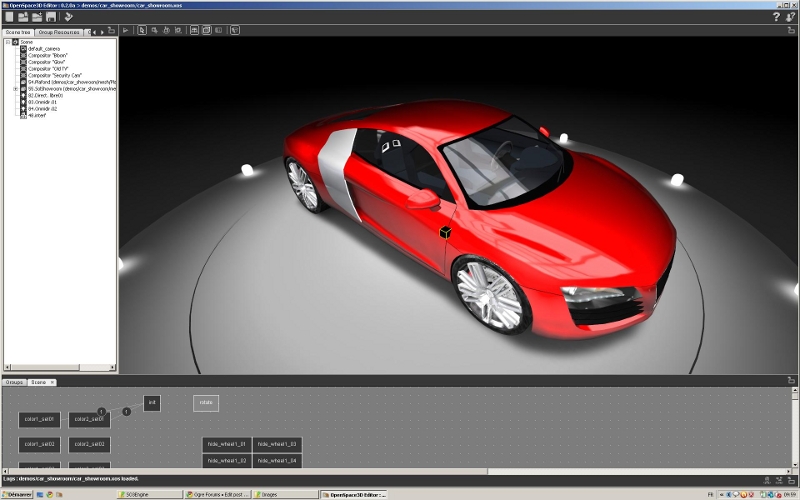
Task: Expand the 00.SolShowroom tree node
Action: coord(15,88)
